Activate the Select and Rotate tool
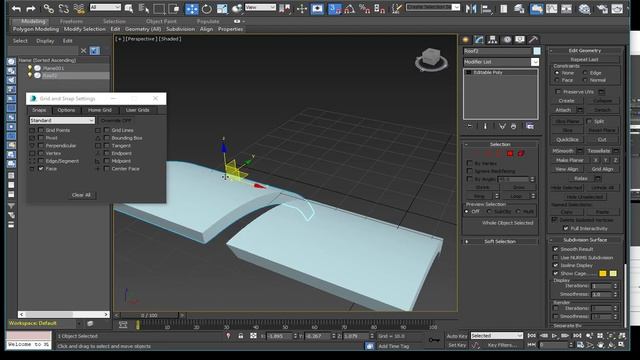The width and height of the screenshot is (640, 360). [207, 9]
